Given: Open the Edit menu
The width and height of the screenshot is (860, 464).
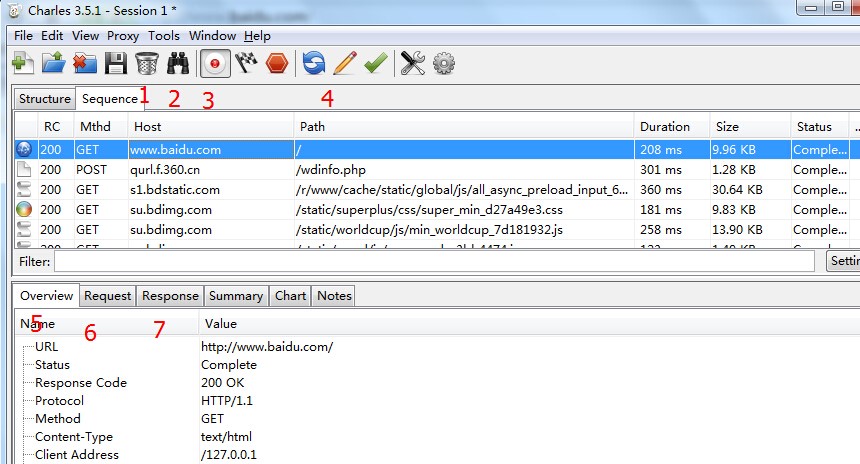Looking at the screenshot, I should (52, 36).
